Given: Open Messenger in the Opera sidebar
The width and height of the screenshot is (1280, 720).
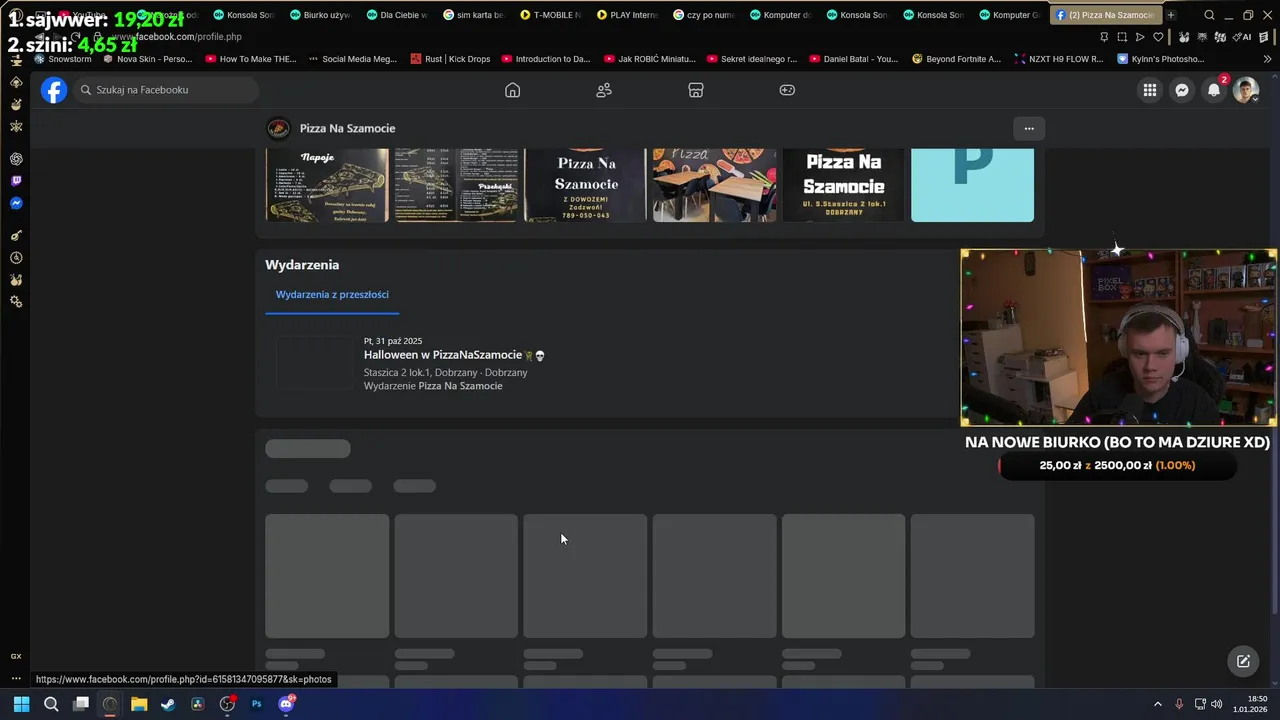Looking at the screenshot, I should coord(16,203).
